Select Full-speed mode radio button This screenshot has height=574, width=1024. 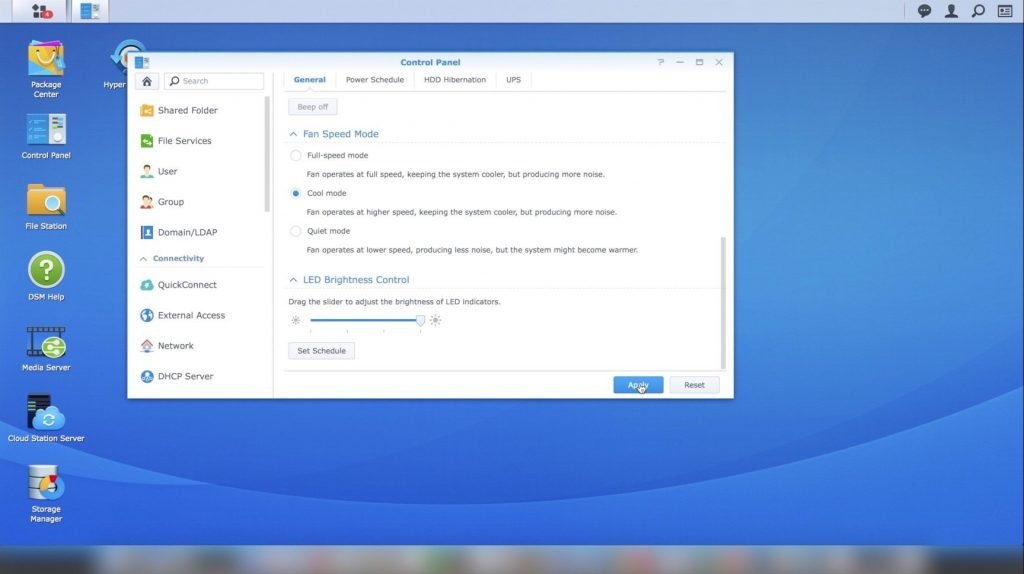coord(296,155)
